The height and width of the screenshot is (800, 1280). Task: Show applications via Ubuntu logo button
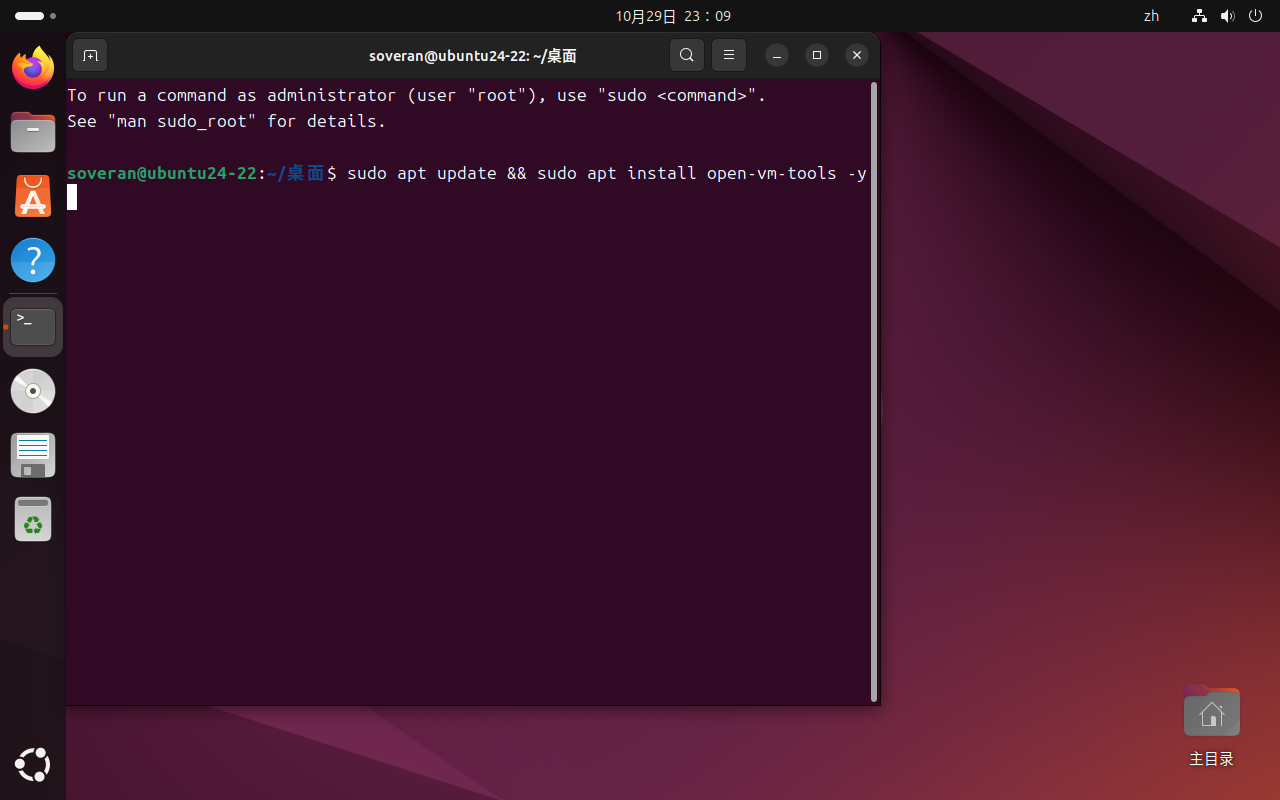pyautogui.click(x=33, y=765)
